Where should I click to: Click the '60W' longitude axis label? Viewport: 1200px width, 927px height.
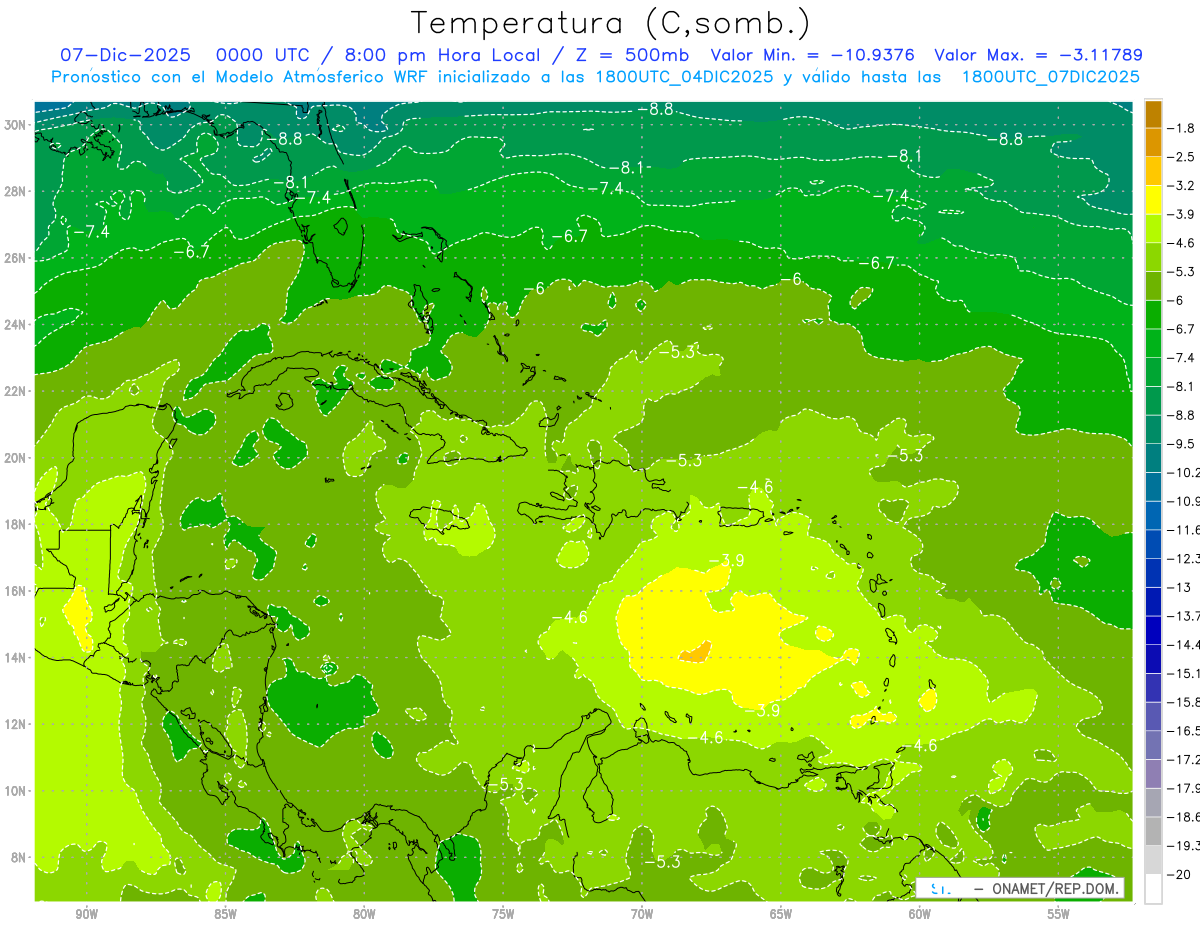[x=919, y=914]
